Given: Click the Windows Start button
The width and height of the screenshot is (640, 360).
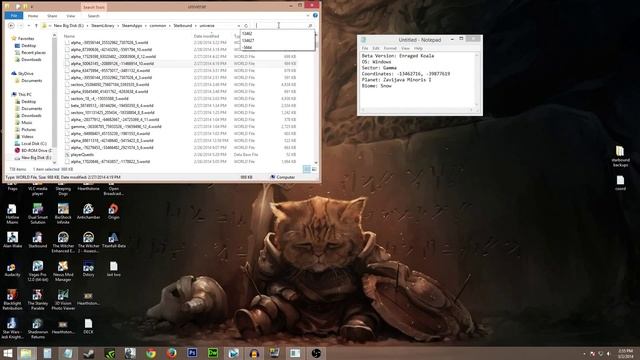Looking at the screenshot, I should click(8, 353).
